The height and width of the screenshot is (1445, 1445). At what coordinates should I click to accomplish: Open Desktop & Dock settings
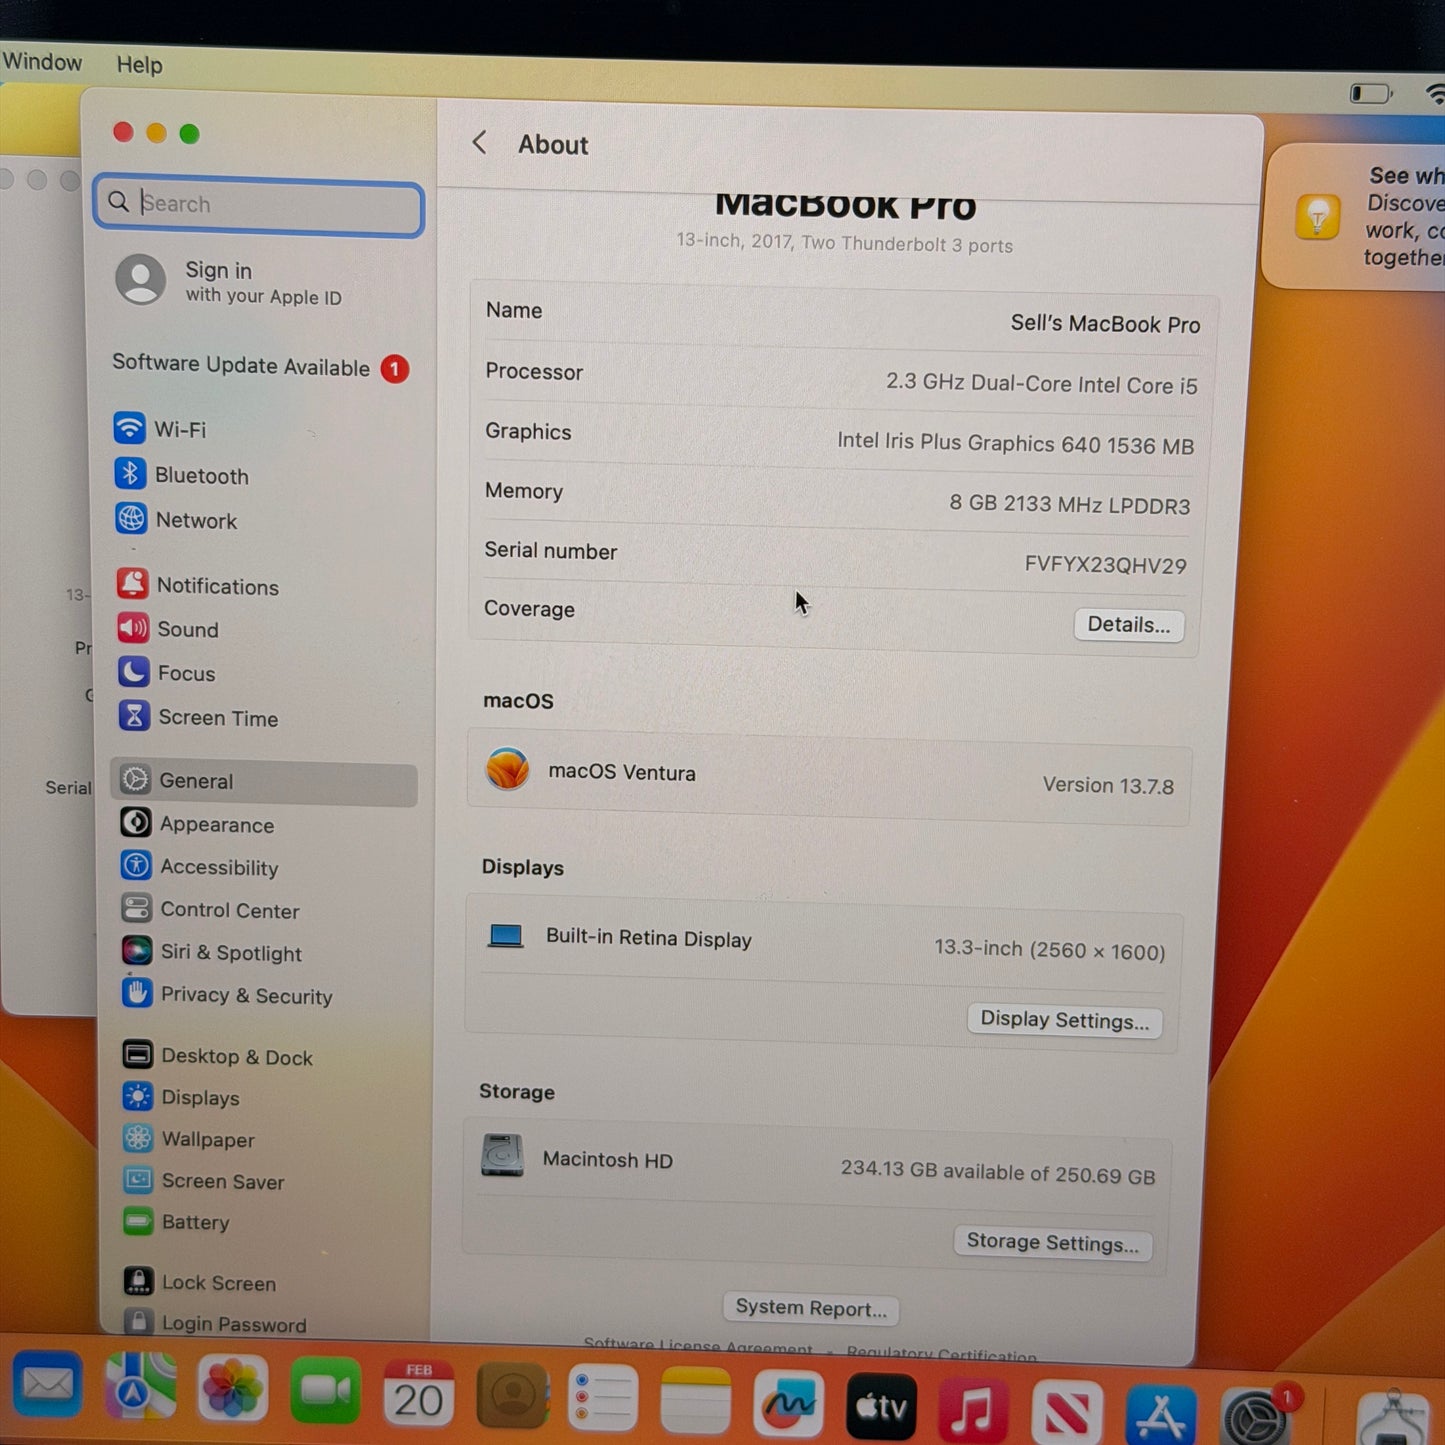[x=218, y=1057]
